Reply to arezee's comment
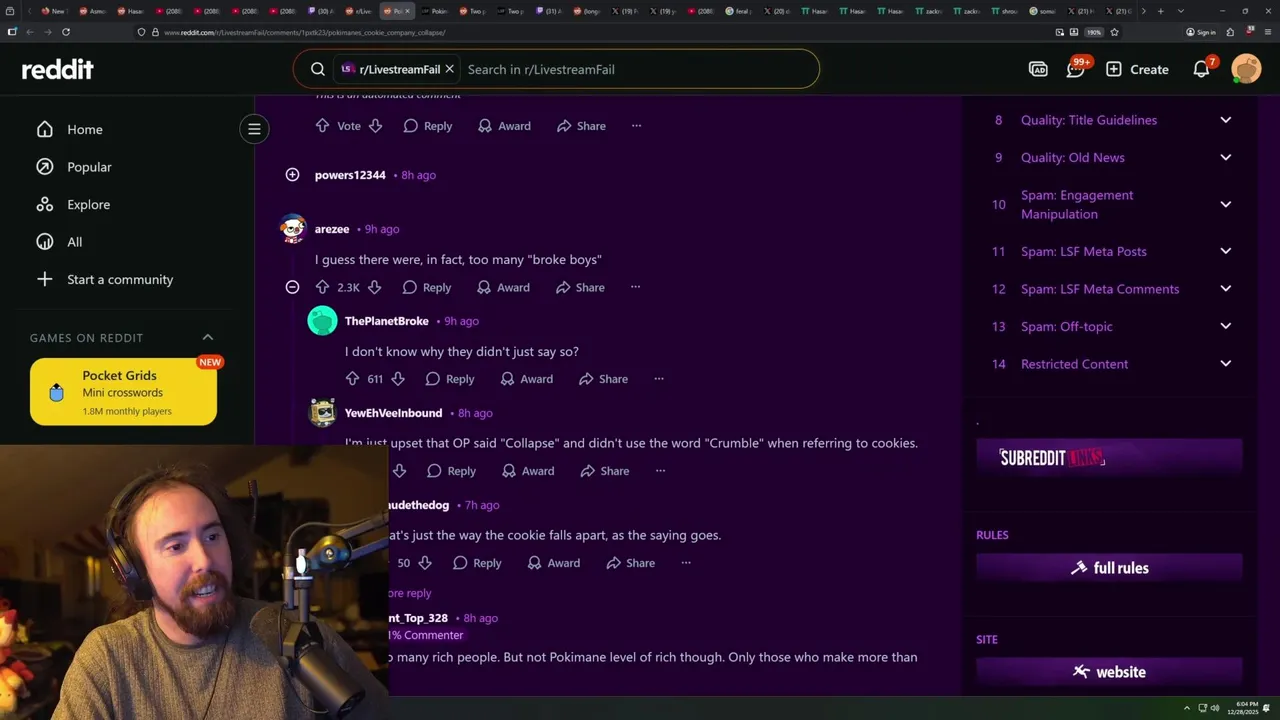The width and height of the screenshot is (1280, 720). (427, 287)
